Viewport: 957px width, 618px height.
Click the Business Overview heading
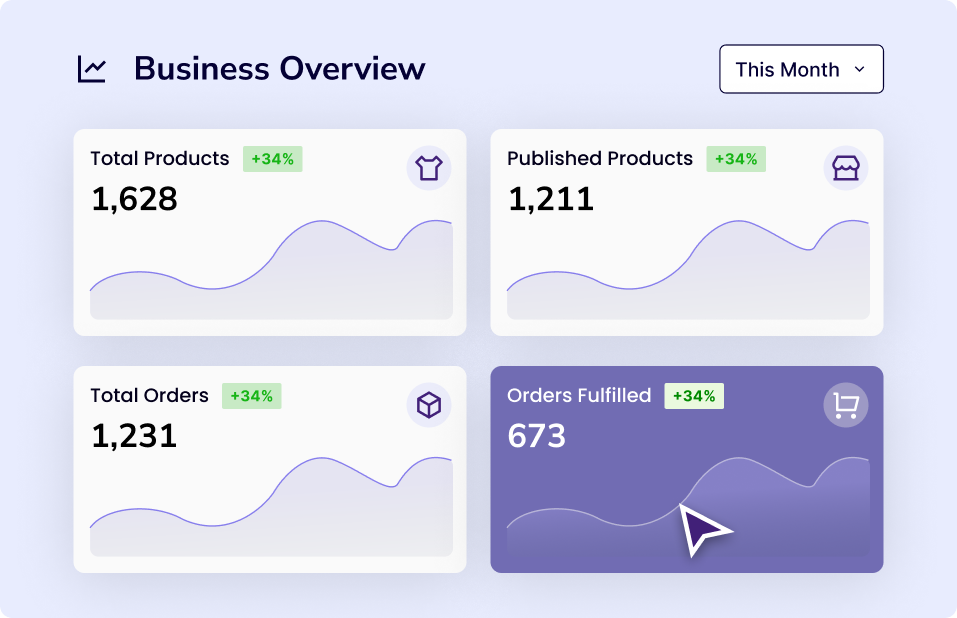279,69
